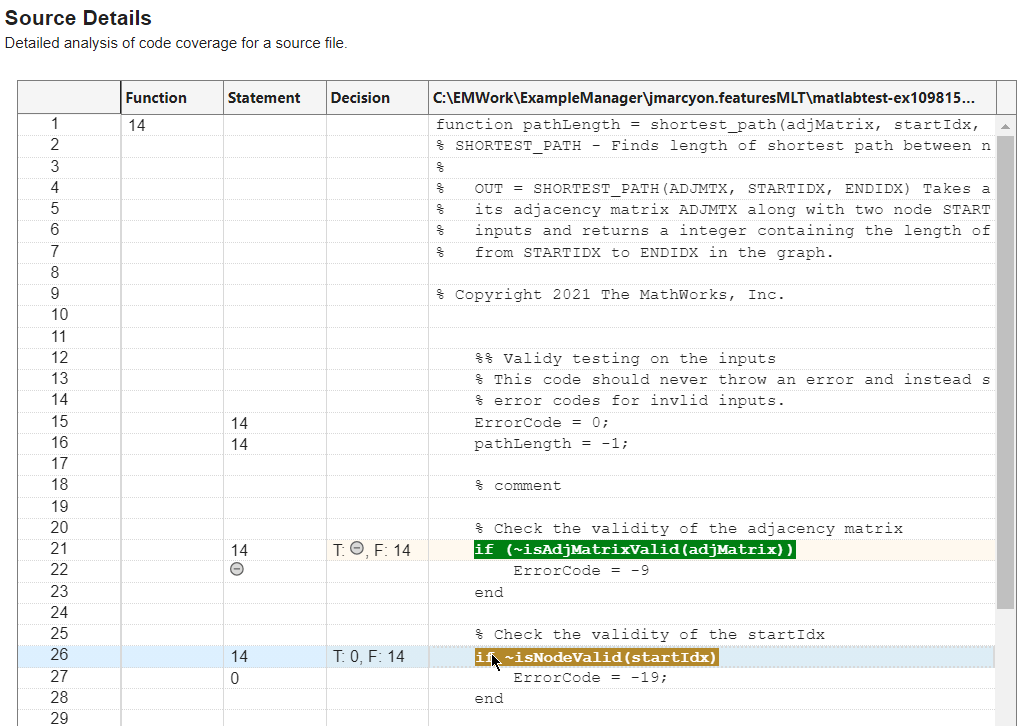This screenshot has width=1031, height=726.
Task: Click the Copyright 2021 MathWorks comment line
Action: click(x=610, y=295)
